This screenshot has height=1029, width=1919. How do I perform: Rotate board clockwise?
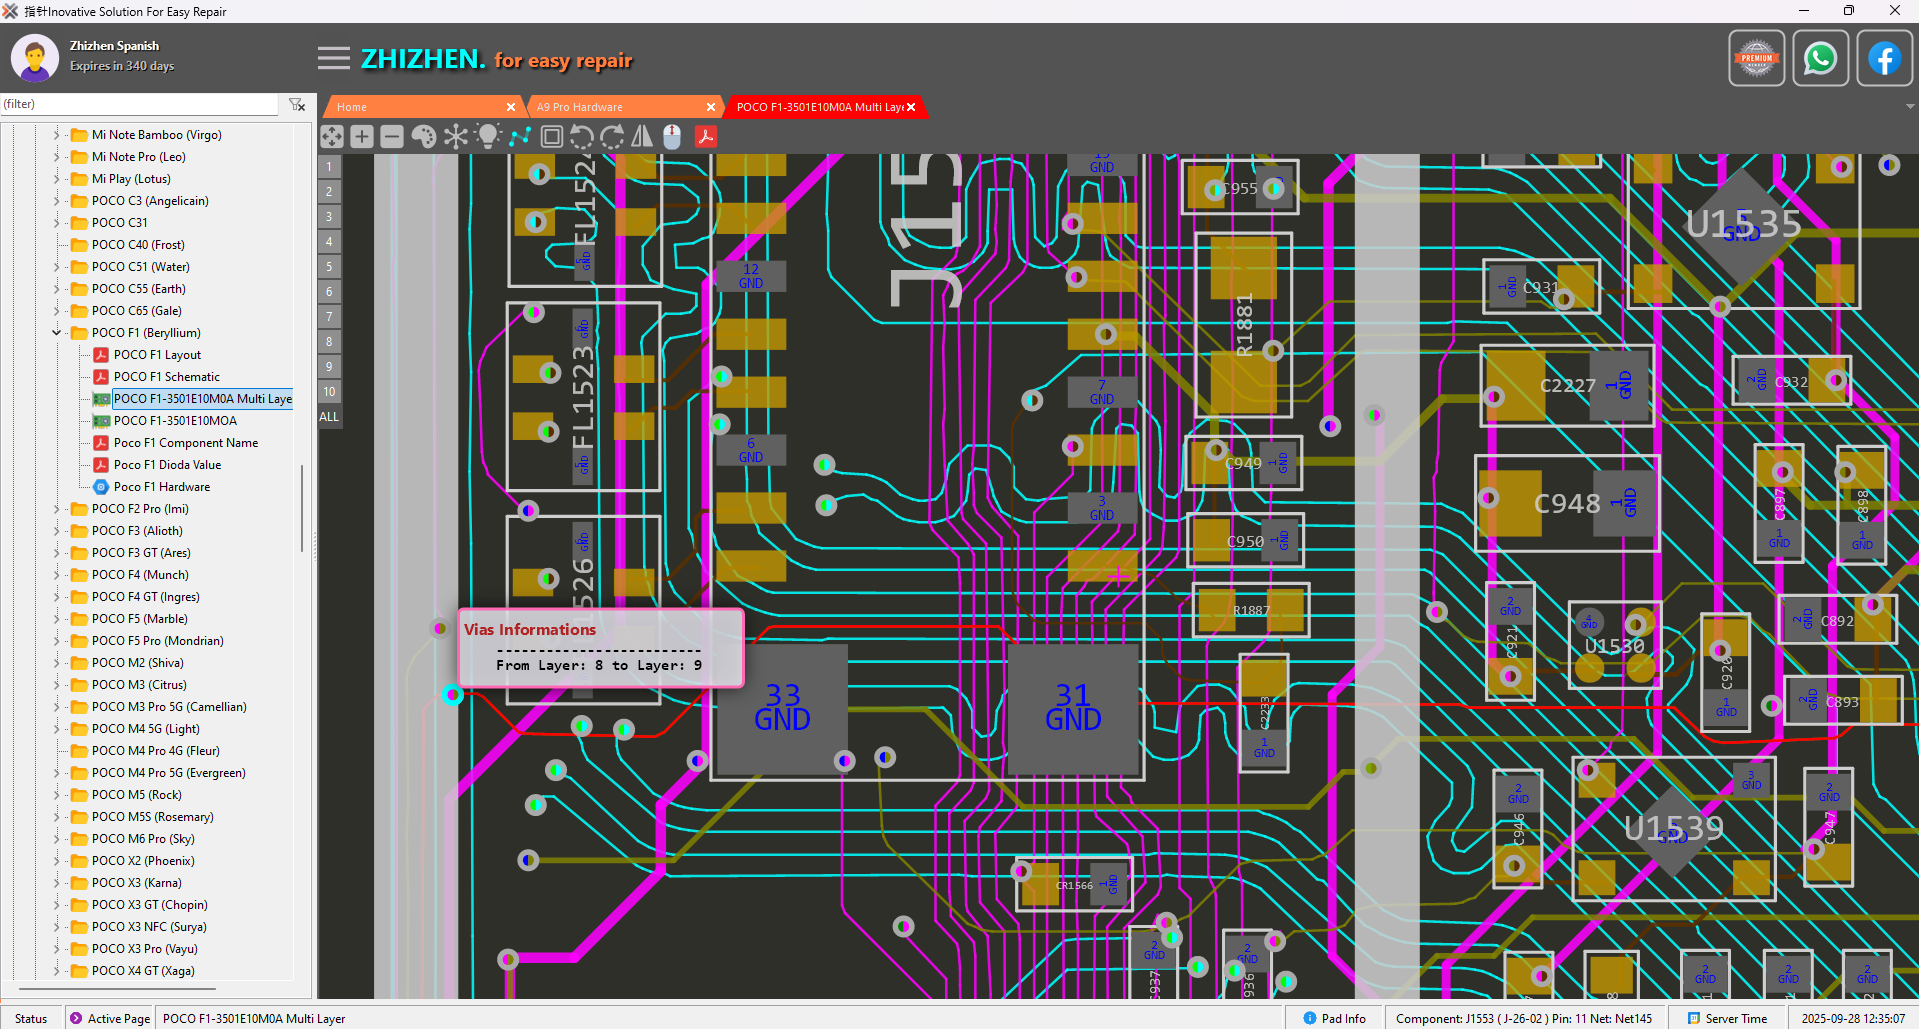[612, 136]
